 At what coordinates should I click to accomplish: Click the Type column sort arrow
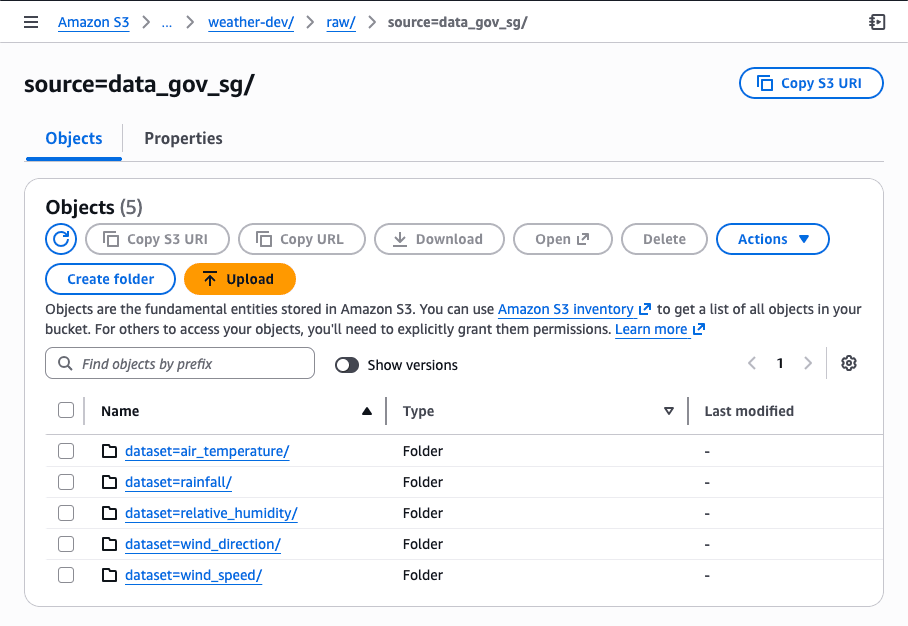pos(669,411)
